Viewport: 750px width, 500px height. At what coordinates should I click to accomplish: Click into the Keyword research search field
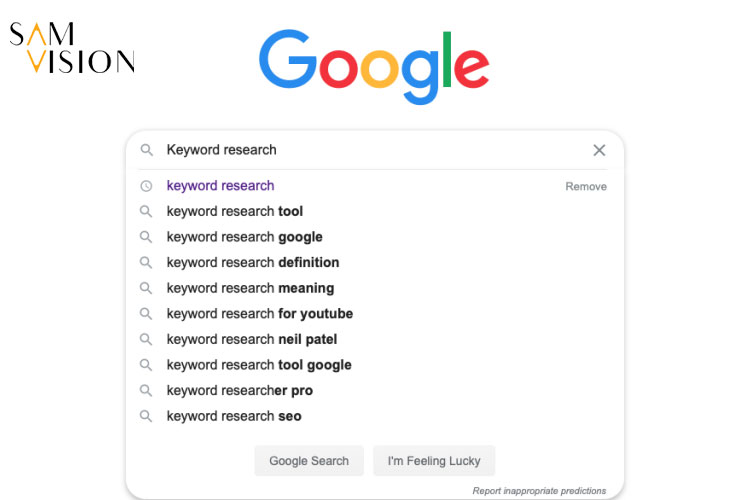pos(373,150)
